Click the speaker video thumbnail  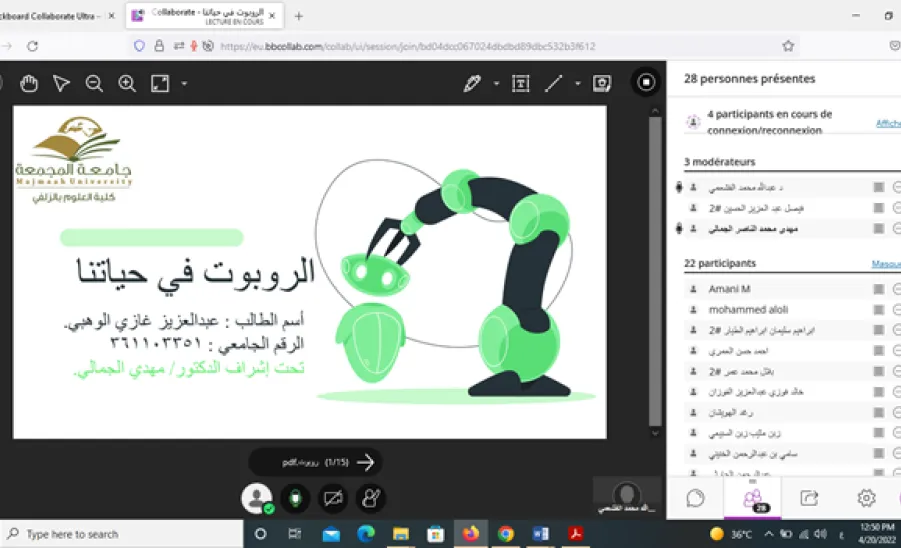click(627, 497)
